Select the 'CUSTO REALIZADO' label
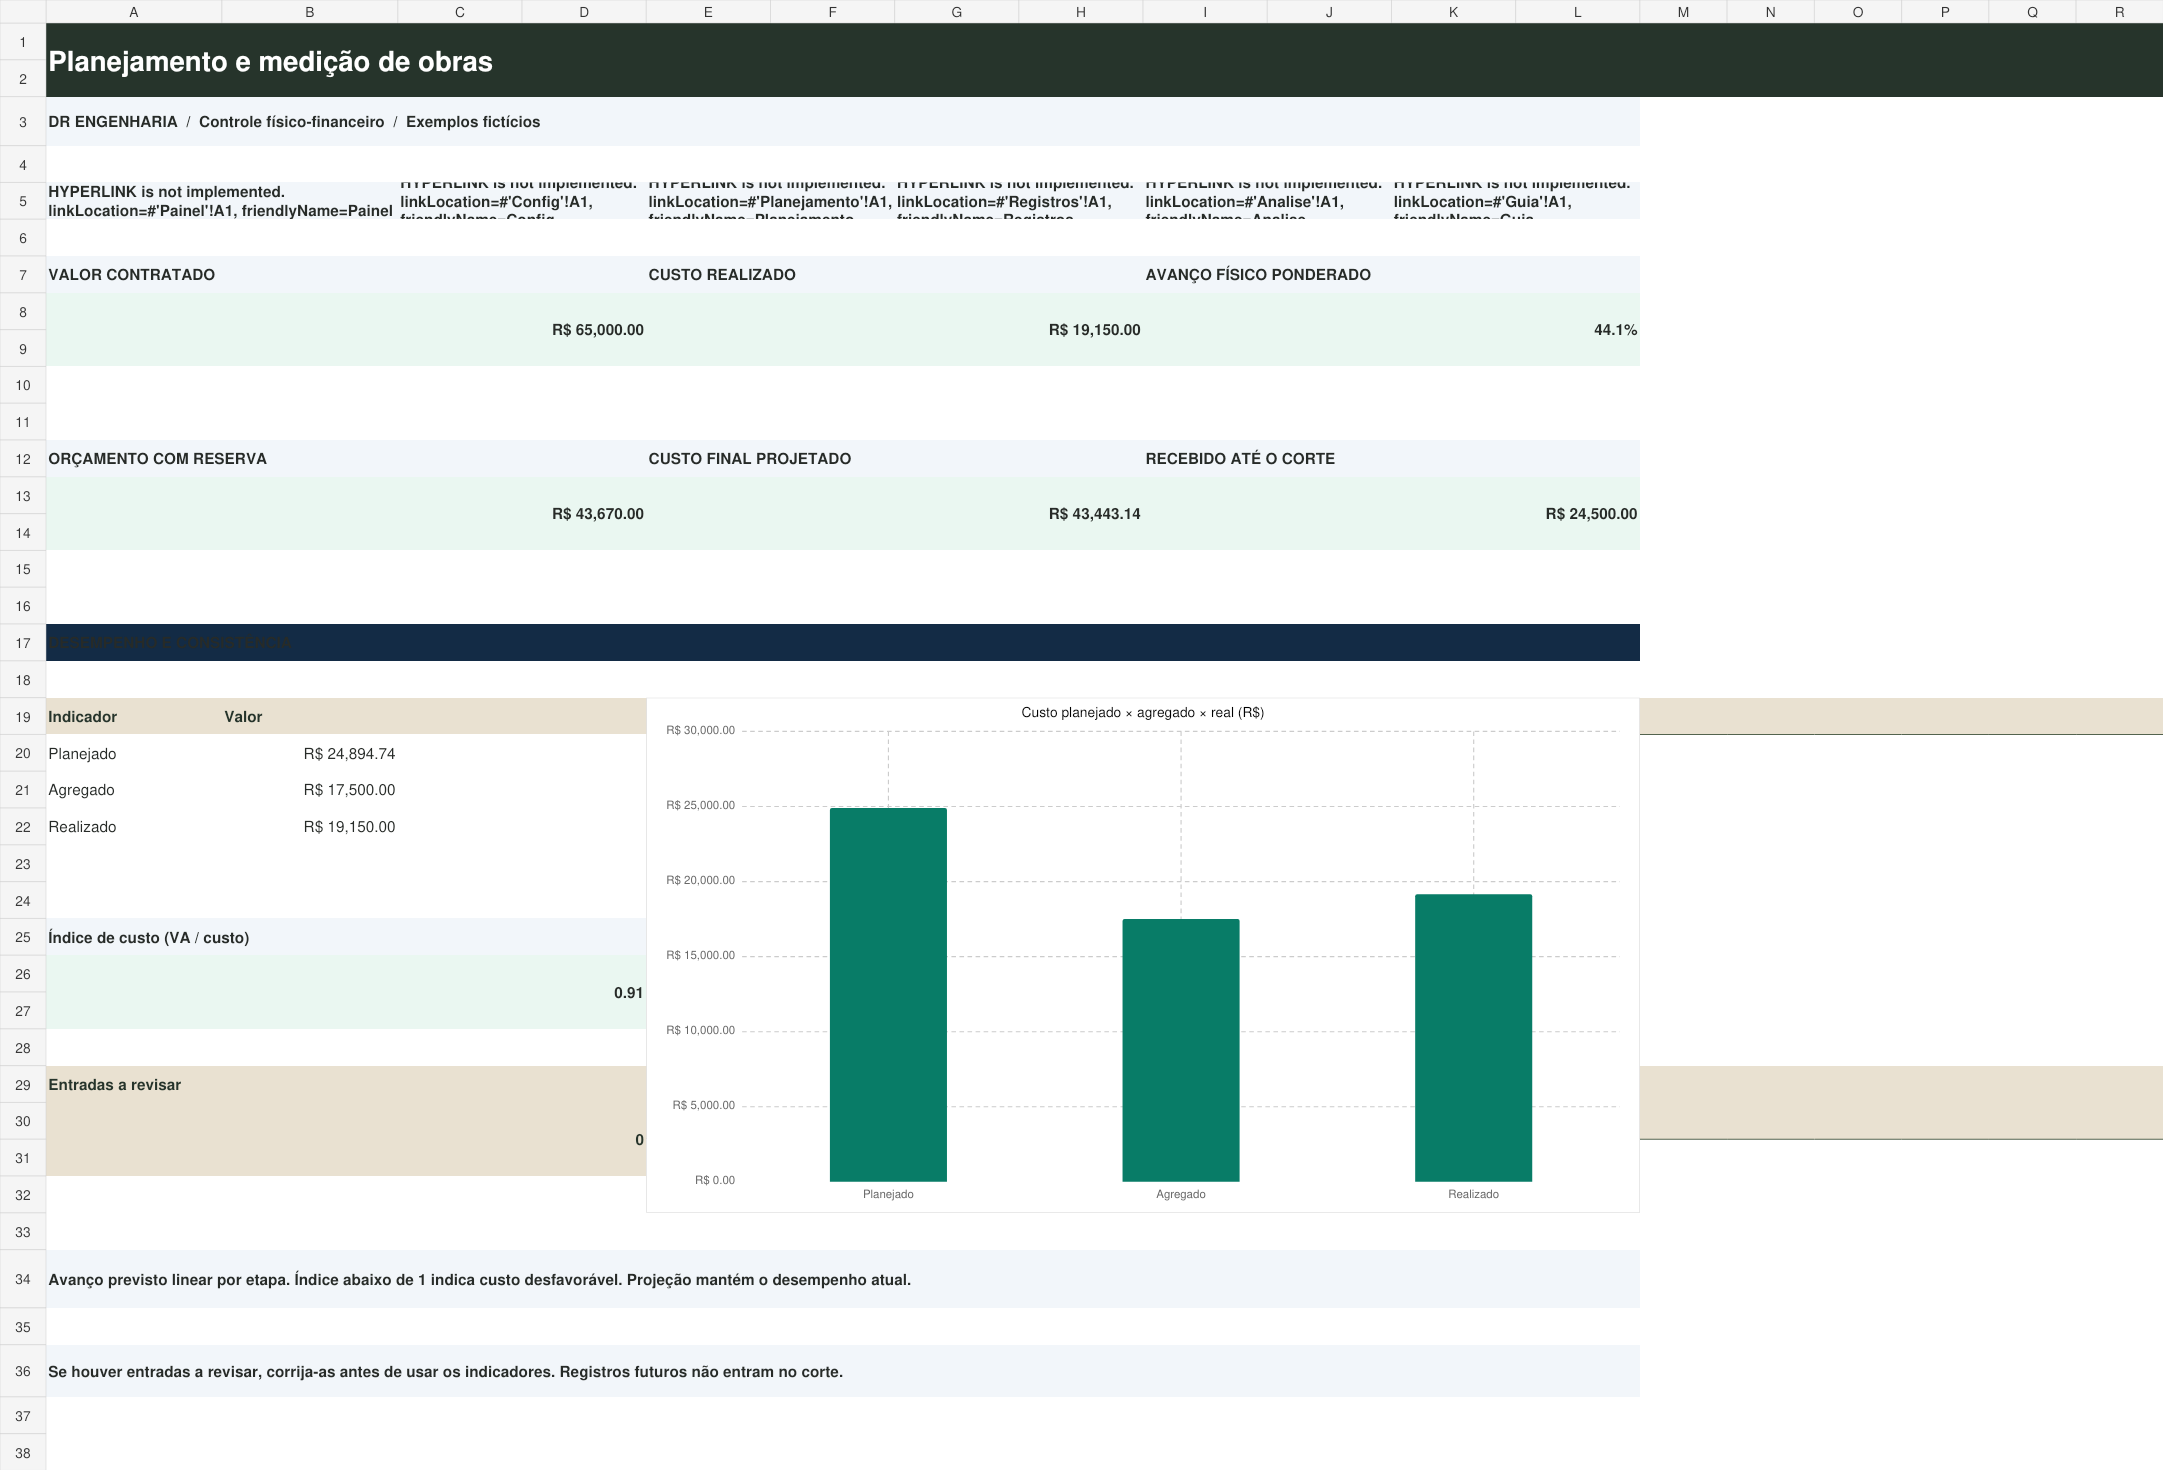2163x1470 pixels. [x=722, y=275]
